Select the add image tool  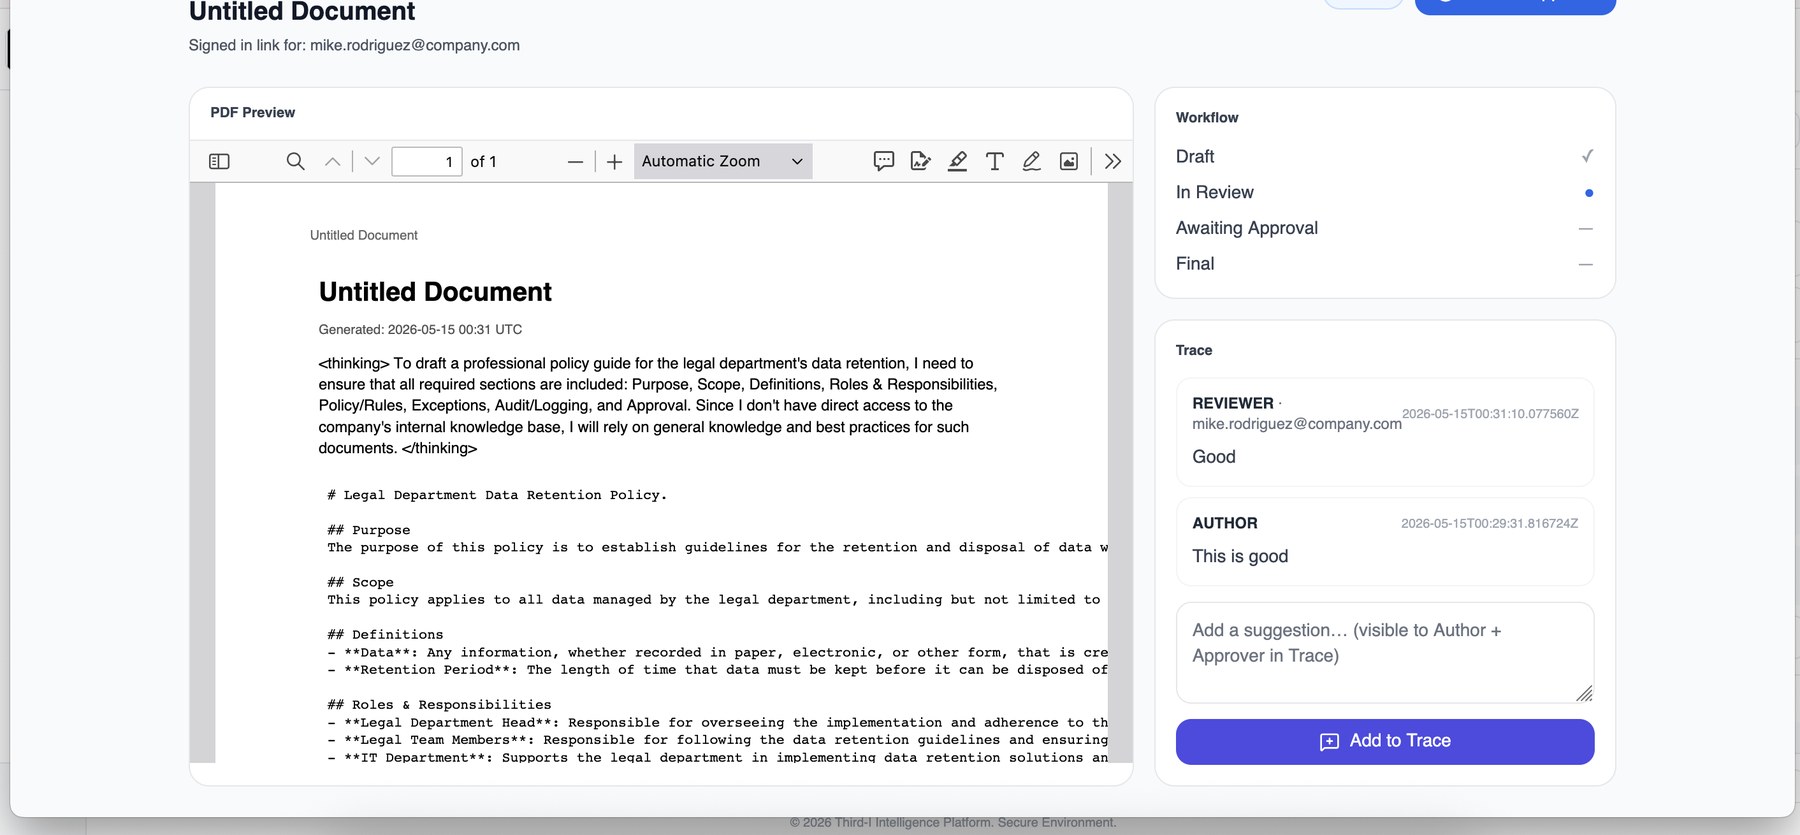(1069, 161)
